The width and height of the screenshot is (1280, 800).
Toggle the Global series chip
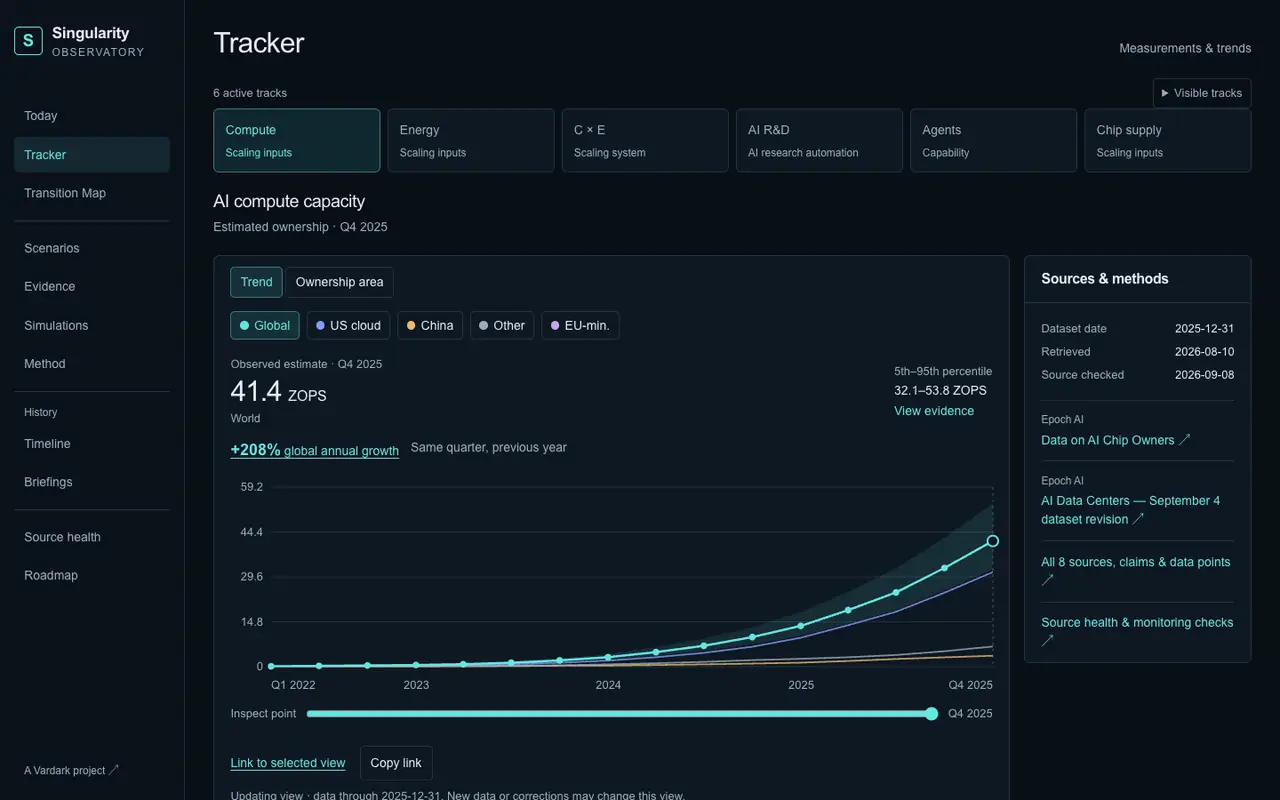click(265, 326)
